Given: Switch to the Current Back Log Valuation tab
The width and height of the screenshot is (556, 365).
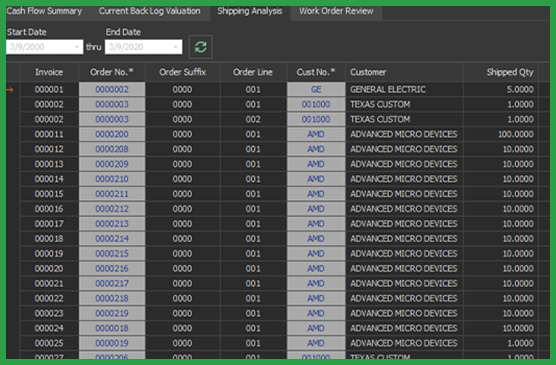Looking at the screenshot, I should point(150,11).
